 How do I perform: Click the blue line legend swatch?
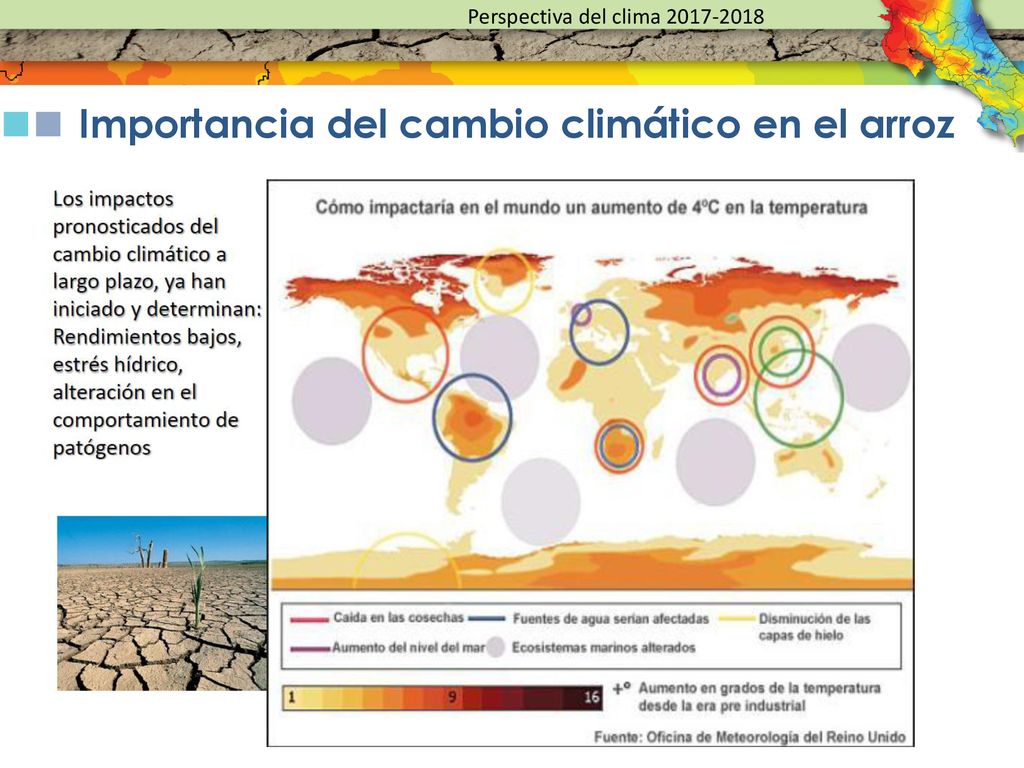coord(487,618)
